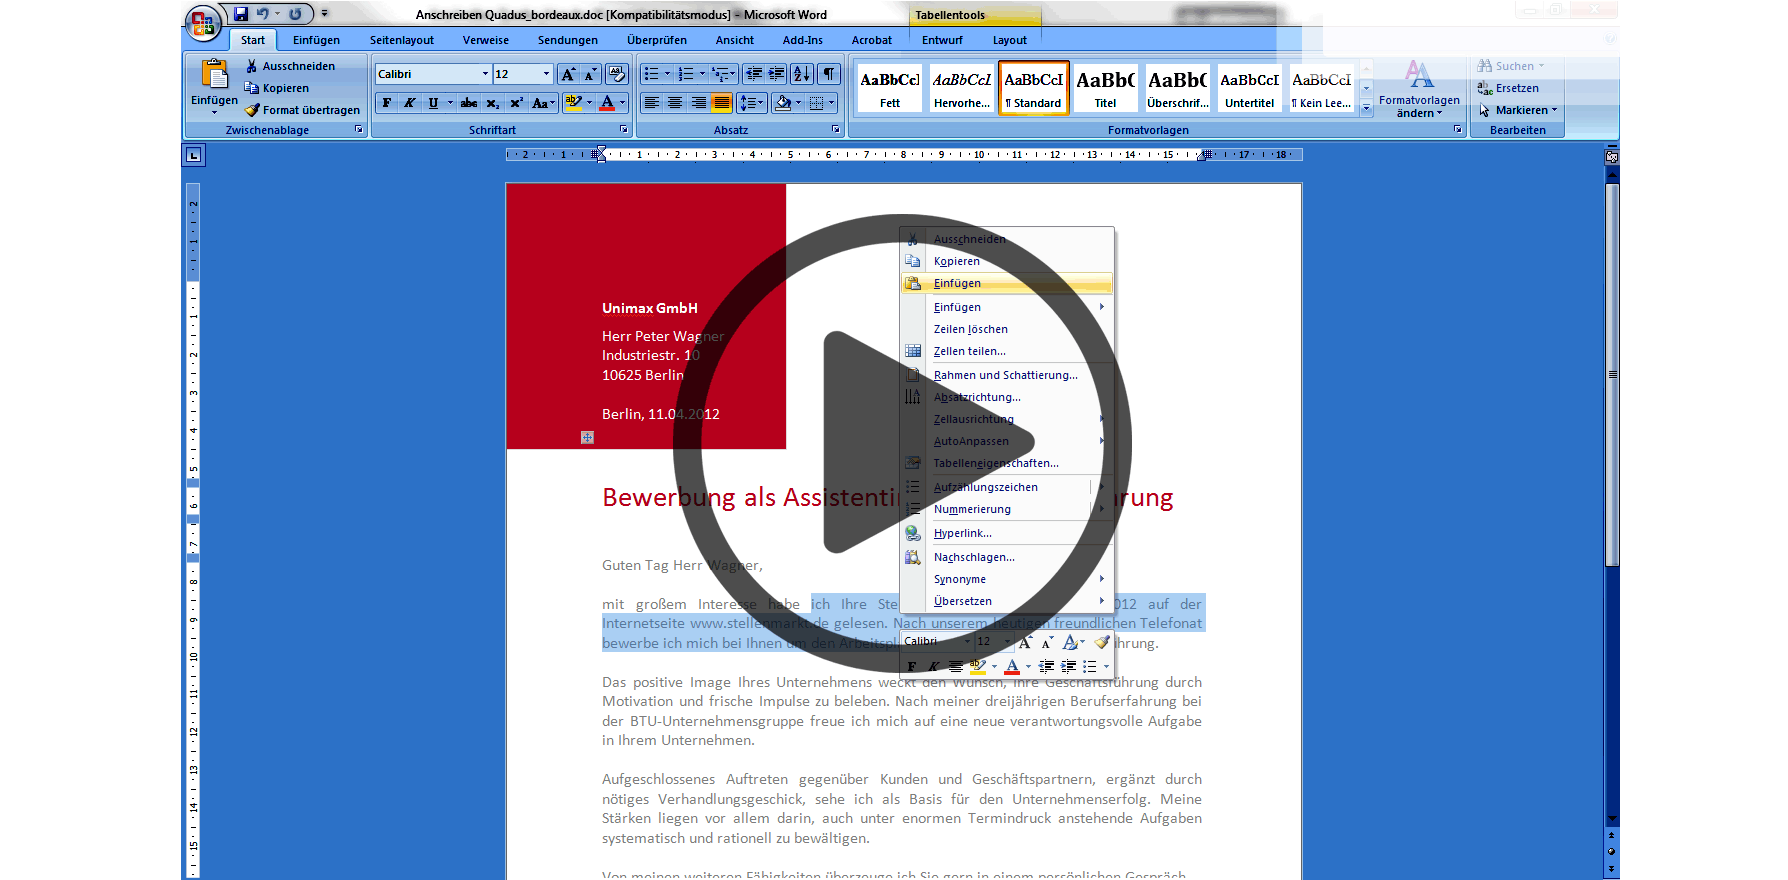Open the Calibri font name dropdown
1788x880 pixels.
(485, 74)
